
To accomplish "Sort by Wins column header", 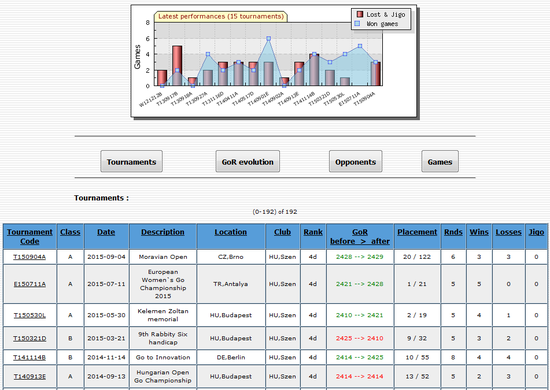I will 479,232.
